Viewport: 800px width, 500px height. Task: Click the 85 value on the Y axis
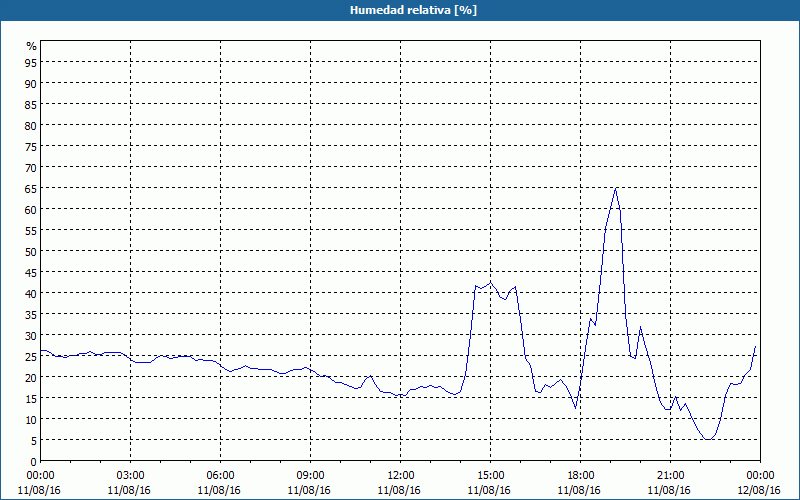(x=31, y=104)
